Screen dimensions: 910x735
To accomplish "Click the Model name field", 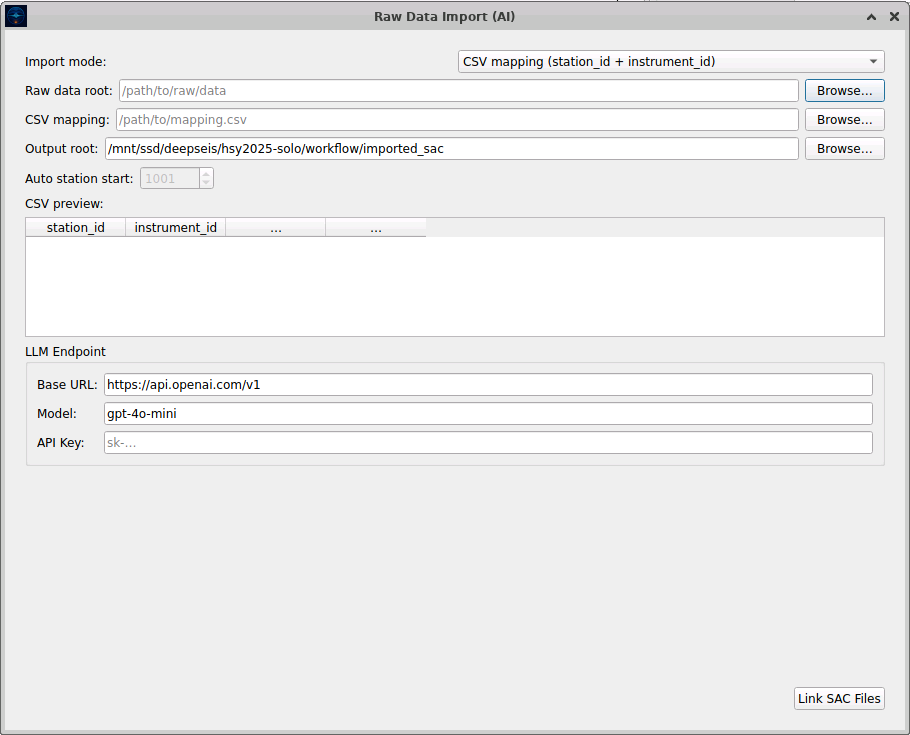I will pyautogui.click(x=488, y=413).
